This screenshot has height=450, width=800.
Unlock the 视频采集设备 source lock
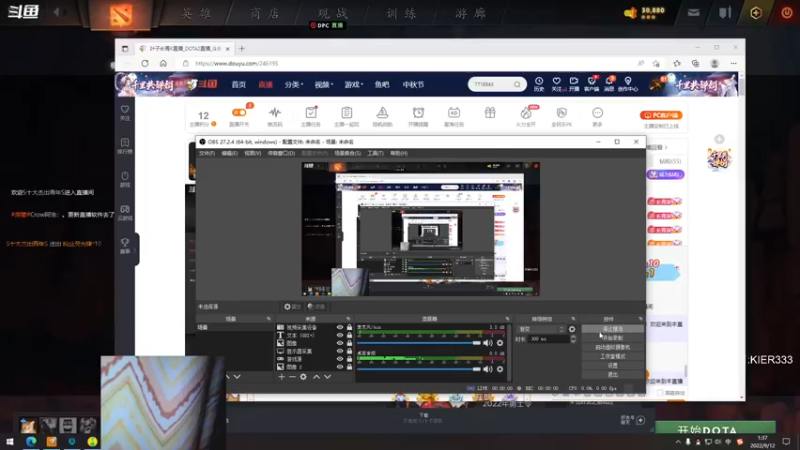pyautogui.click(x=349, y=327)
